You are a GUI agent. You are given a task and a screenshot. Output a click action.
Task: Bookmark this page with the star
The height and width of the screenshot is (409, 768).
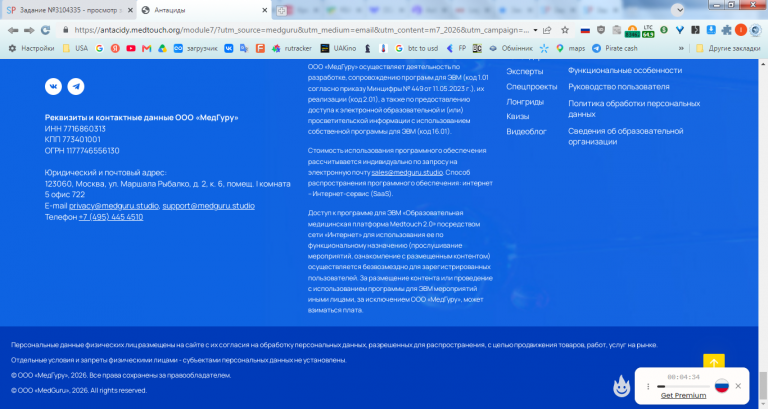(x=565, y=30)
